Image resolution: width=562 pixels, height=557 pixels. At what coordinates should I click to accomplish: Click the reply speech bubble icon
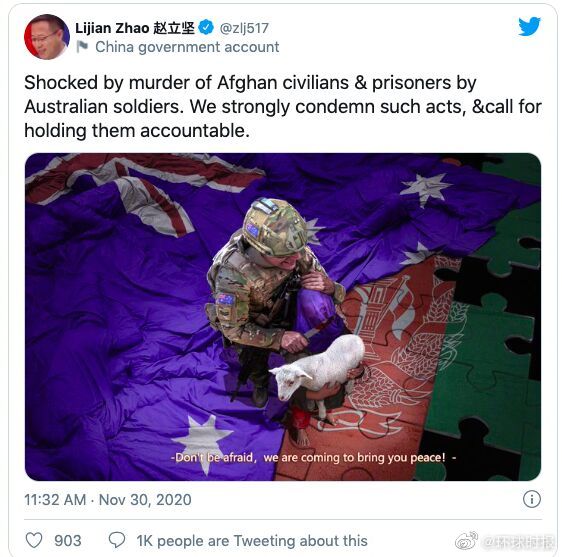click(117, 540)
